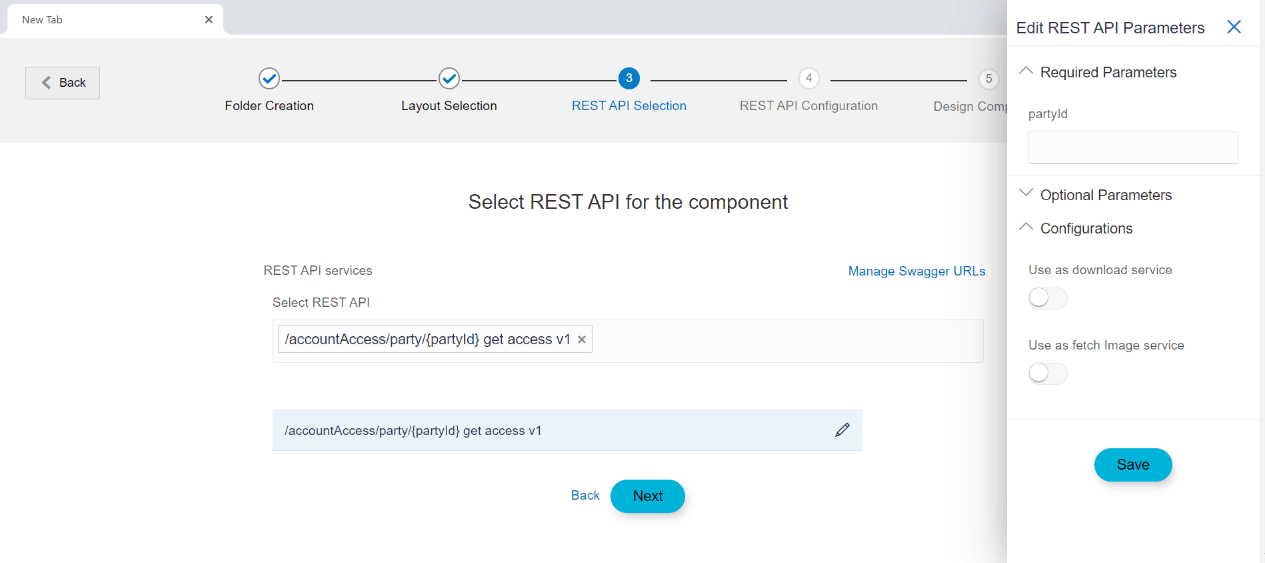This screenshot has height=563, width=1265.
Task: Expand the Optional Parameters section
Action: point(1026,194)
